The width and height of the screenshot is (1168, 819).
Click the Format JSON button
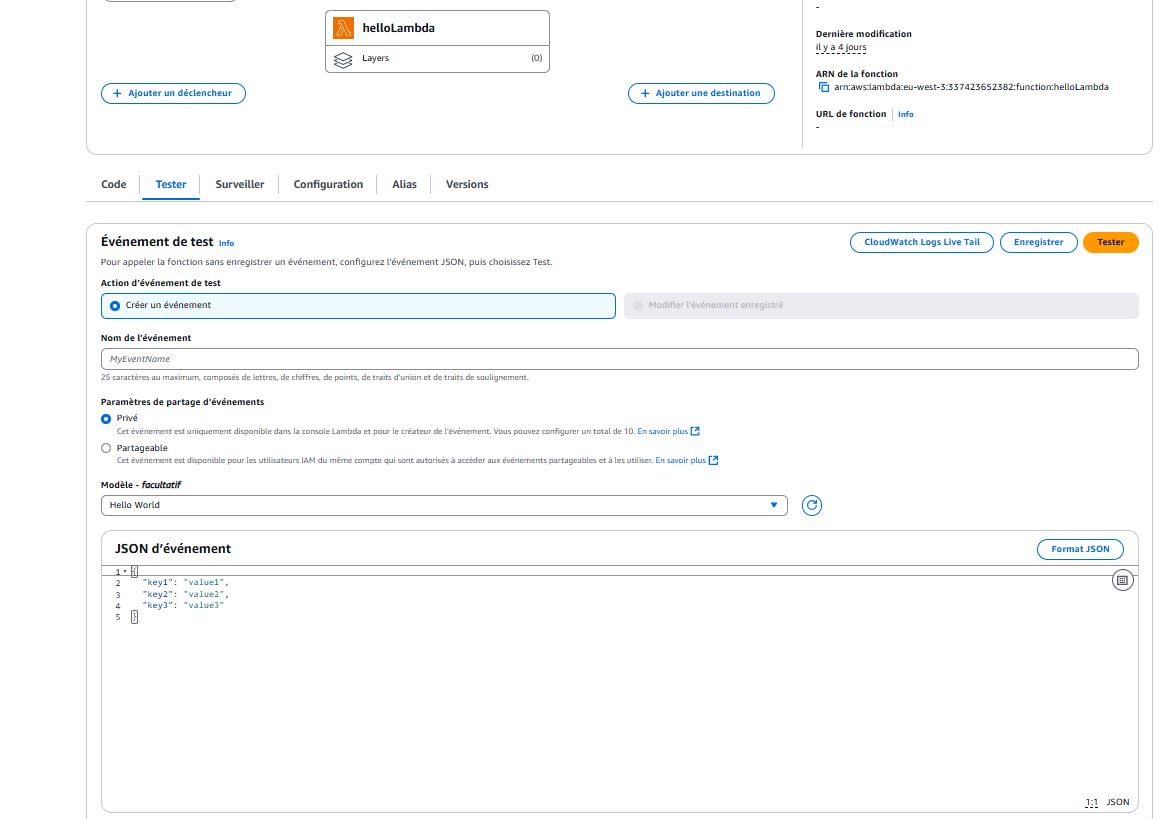pos(1080,549)
